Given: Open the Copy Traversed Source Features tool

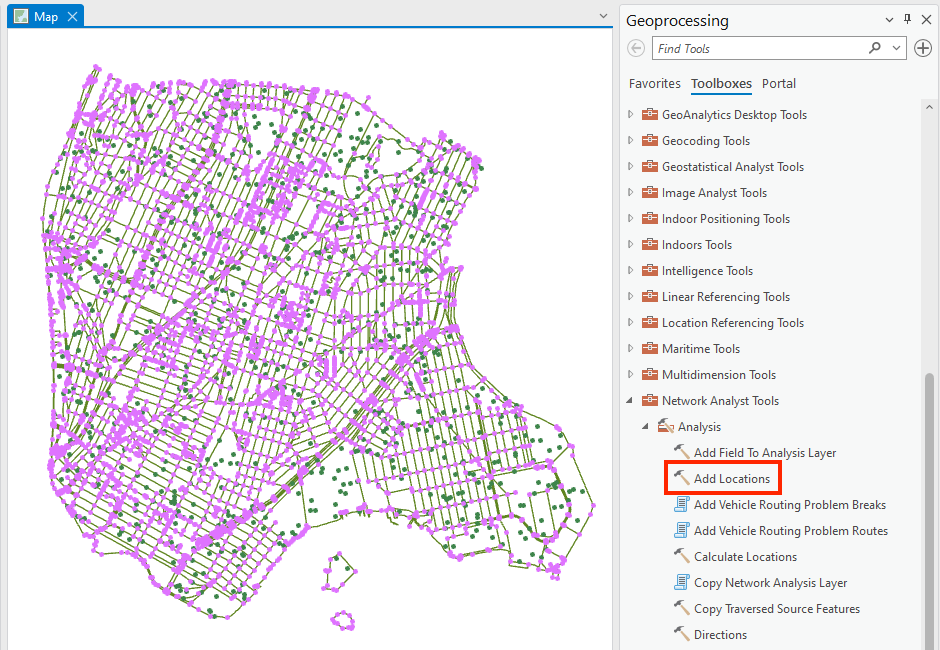Looking at the screenshot, I should coord(777,609).
